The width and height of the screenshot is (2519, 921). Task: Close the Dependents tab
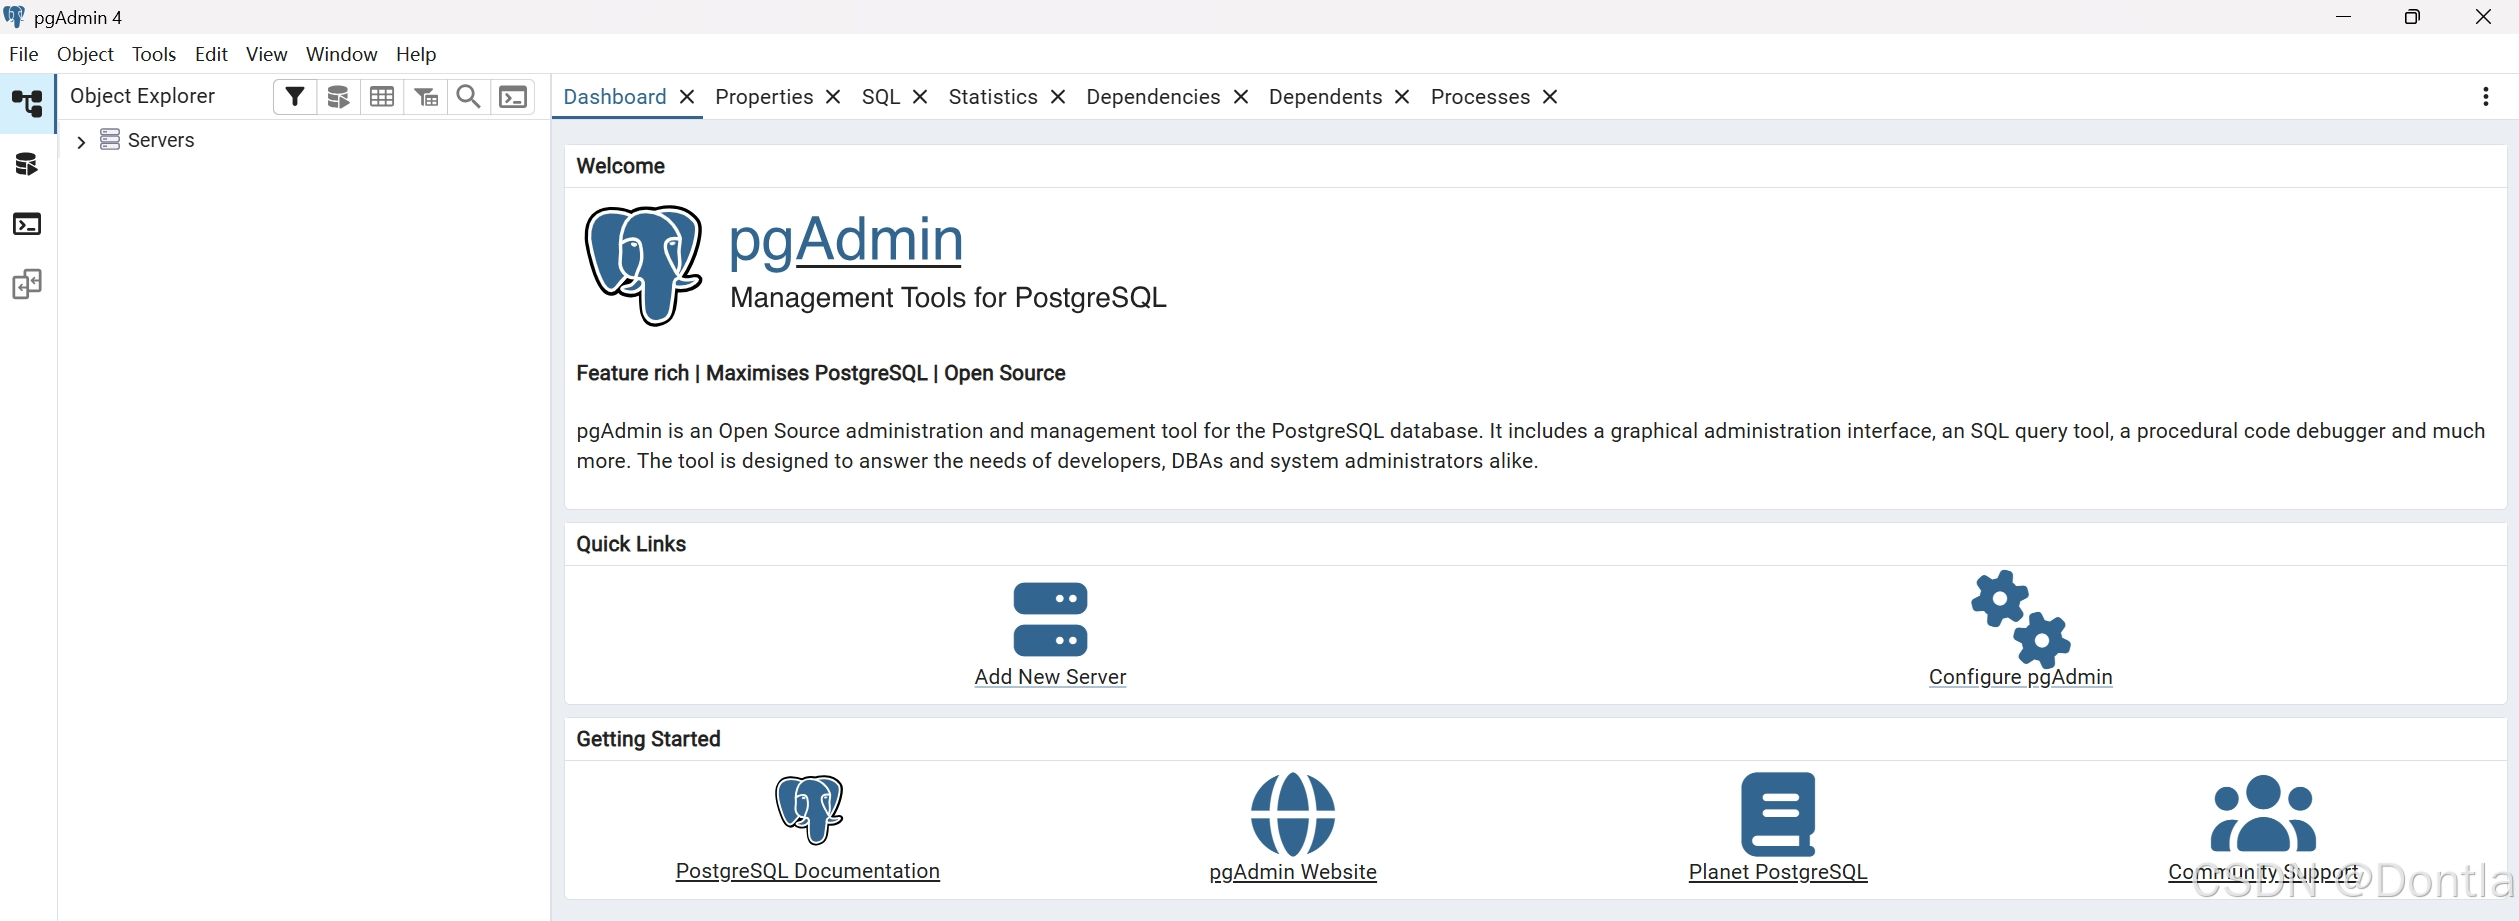point(1402,96)
